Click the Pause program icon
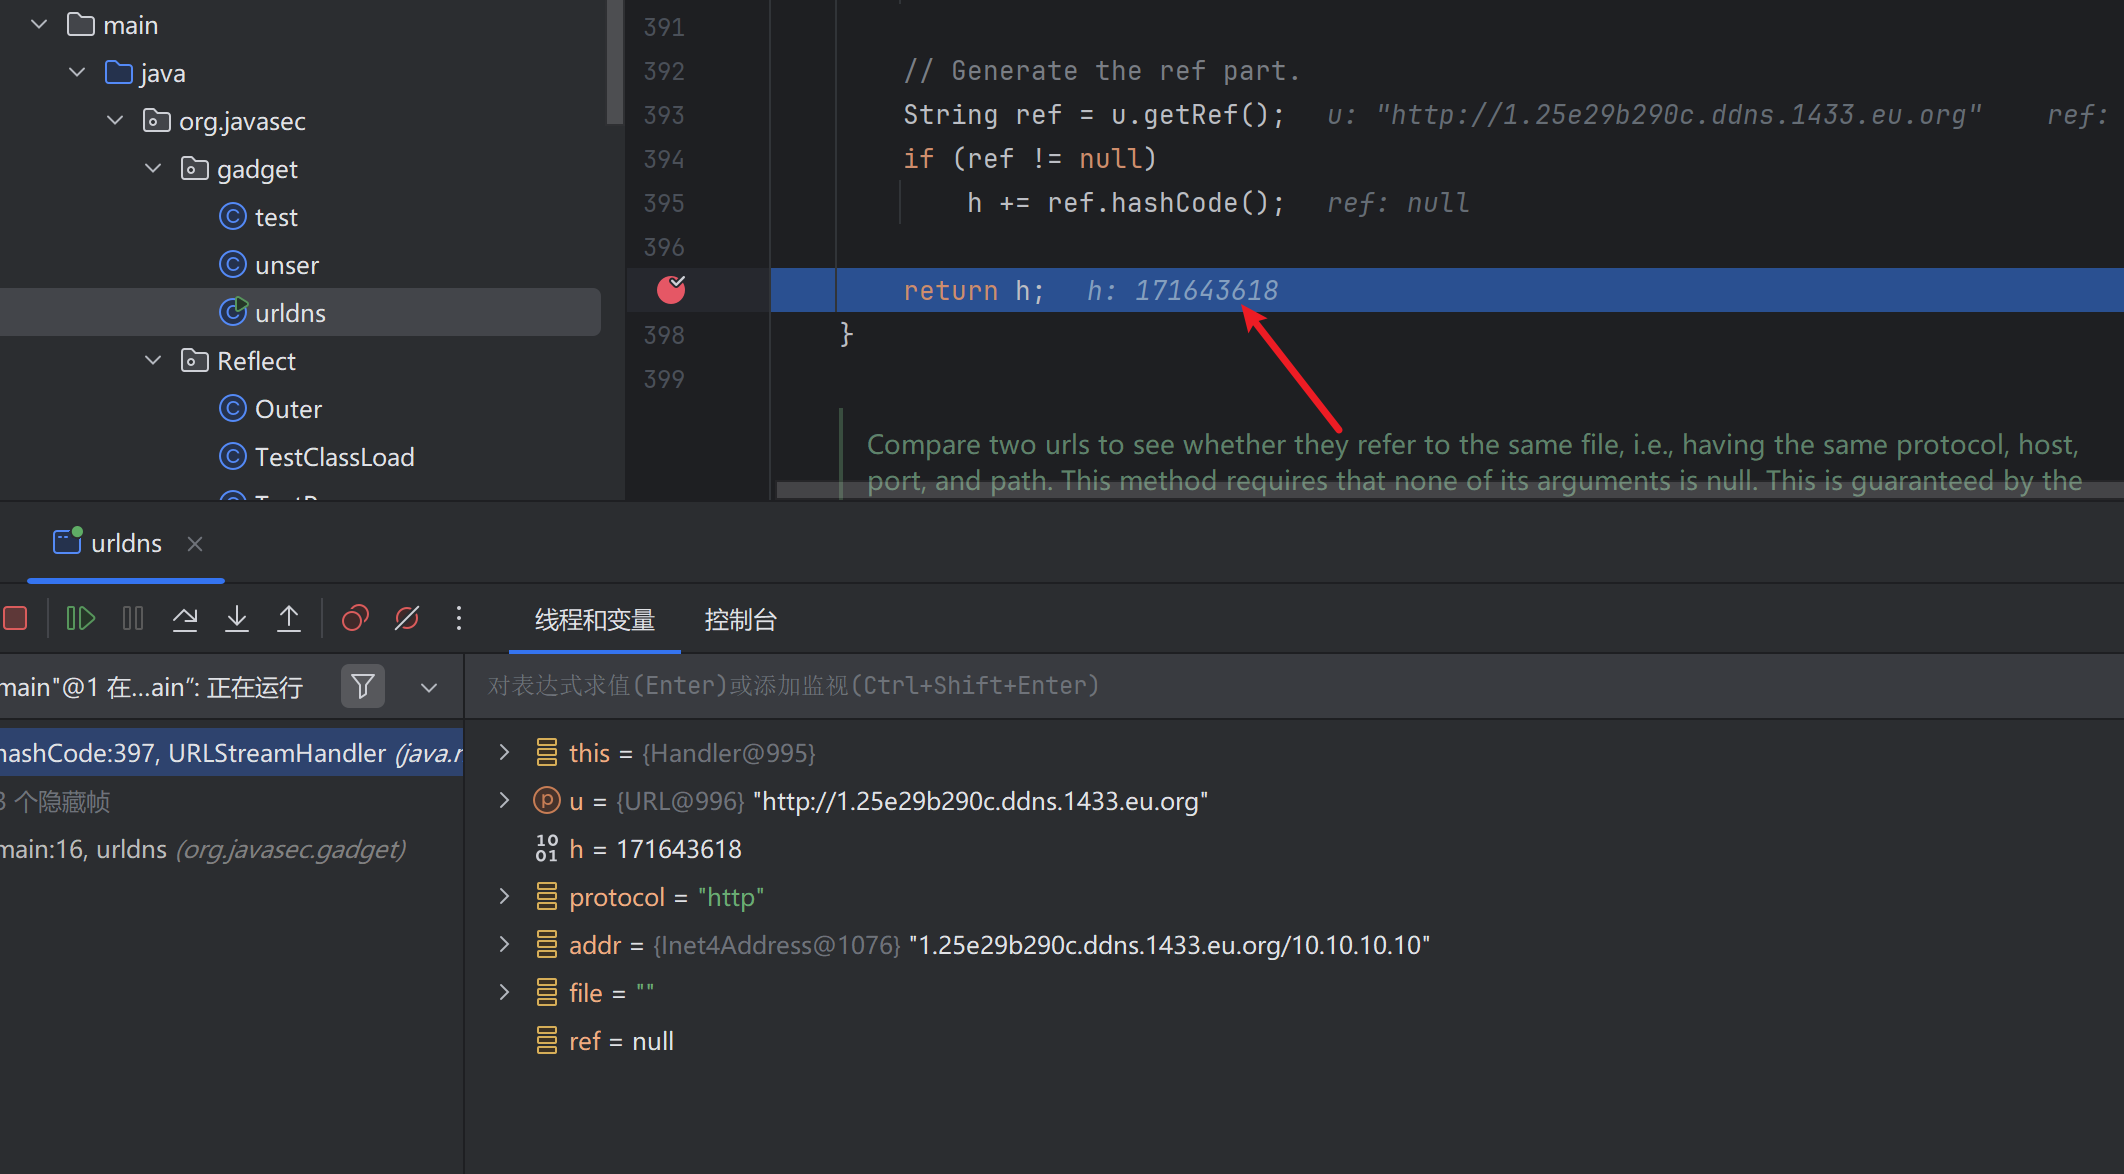This screenshot has height=1174, width=2124. click(x=133, y=619)
